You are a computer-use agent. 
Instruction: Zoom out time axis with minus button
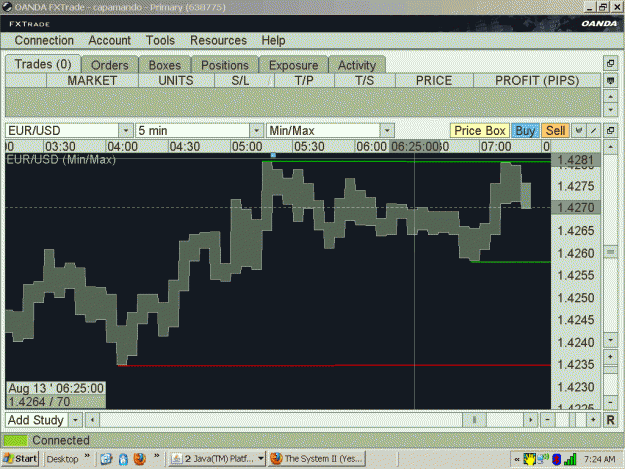547,420
